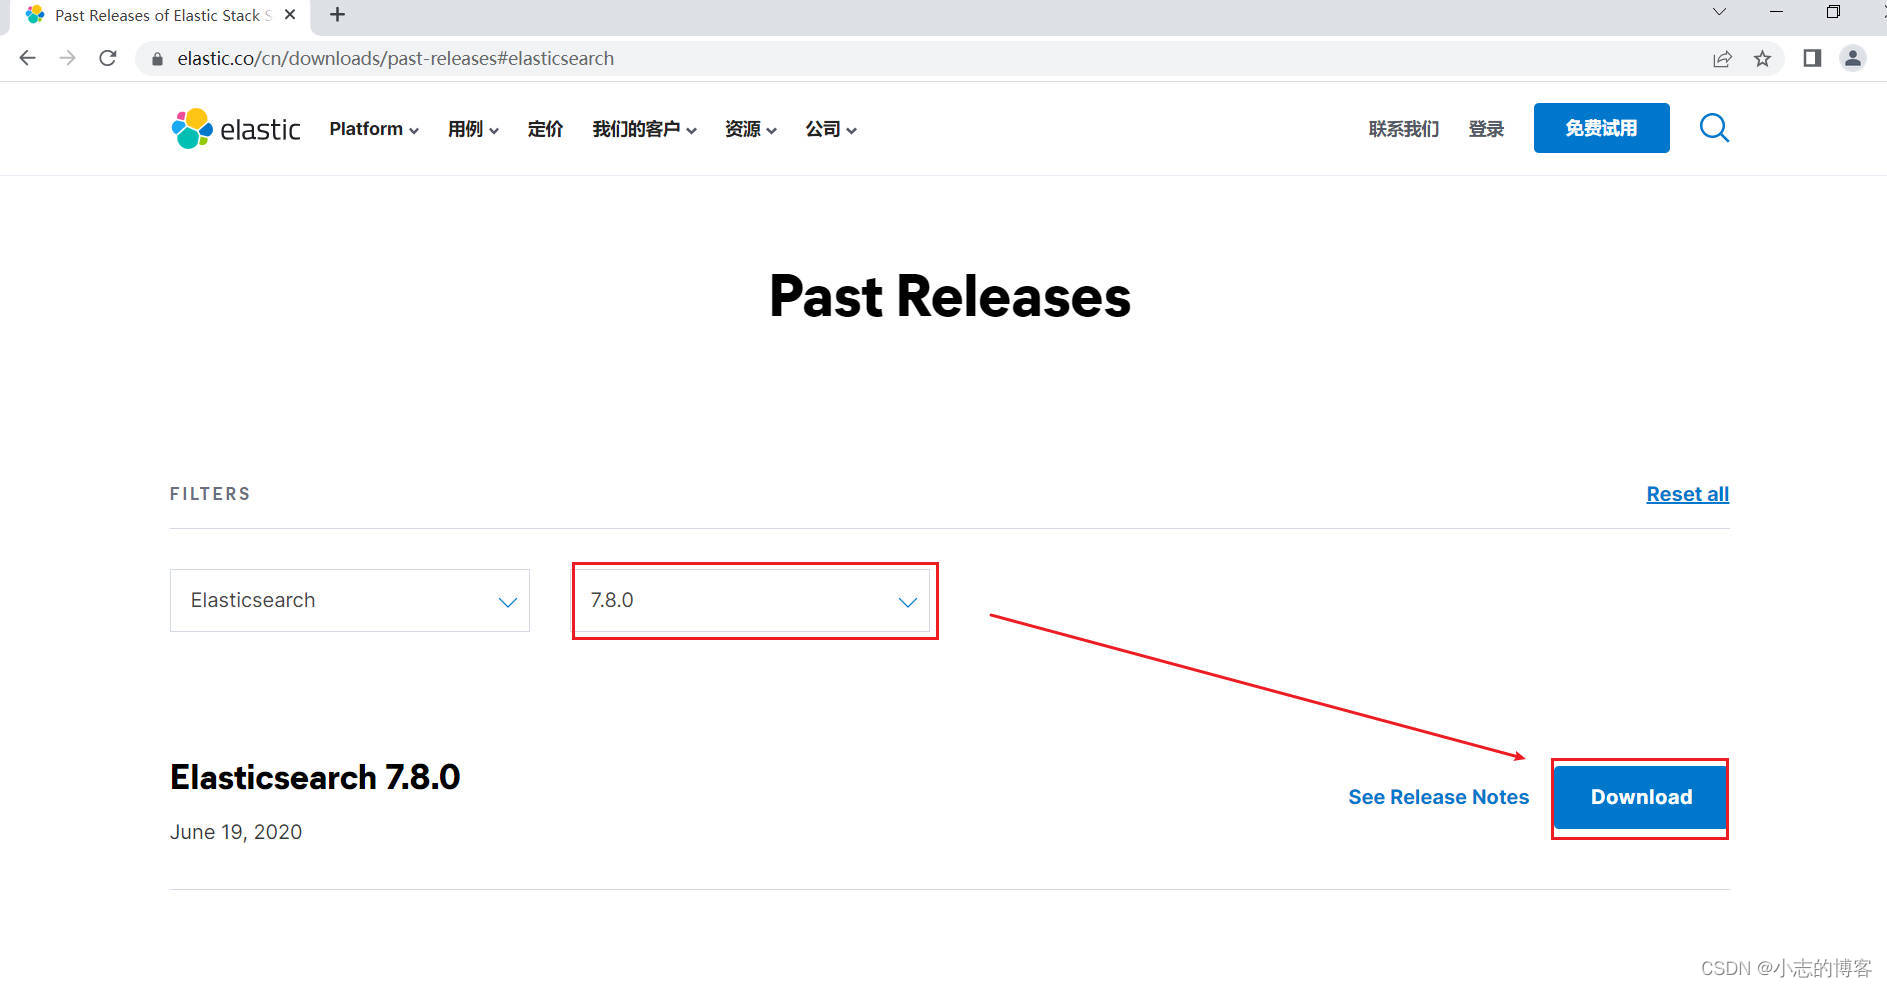Screen dimensions: 1887x987
Task: Click the FILTERS label
Action: [210, 494]
